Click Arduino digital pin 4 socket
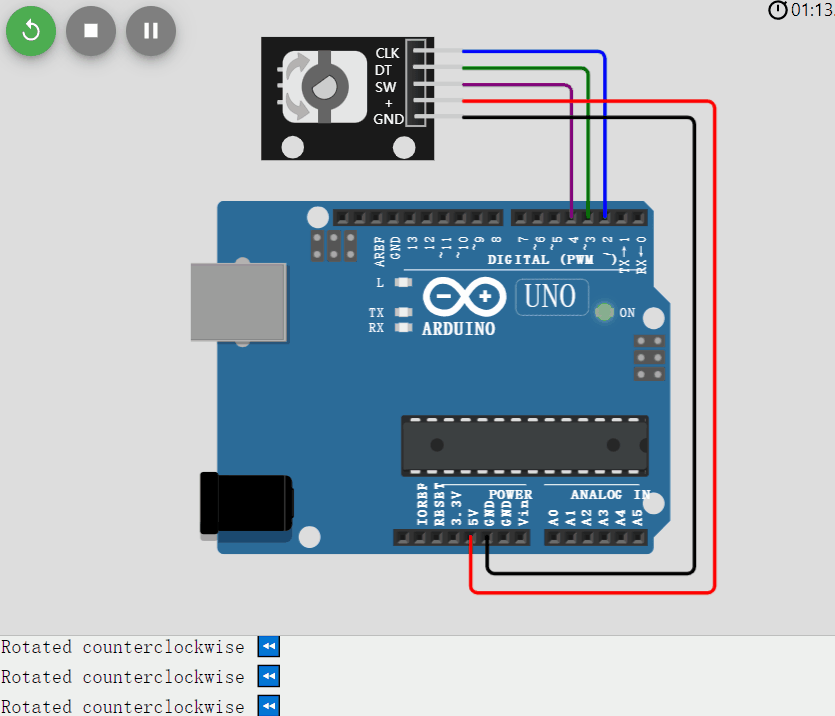This screenshot has width=835, height=716. click(x=571, y=218)
